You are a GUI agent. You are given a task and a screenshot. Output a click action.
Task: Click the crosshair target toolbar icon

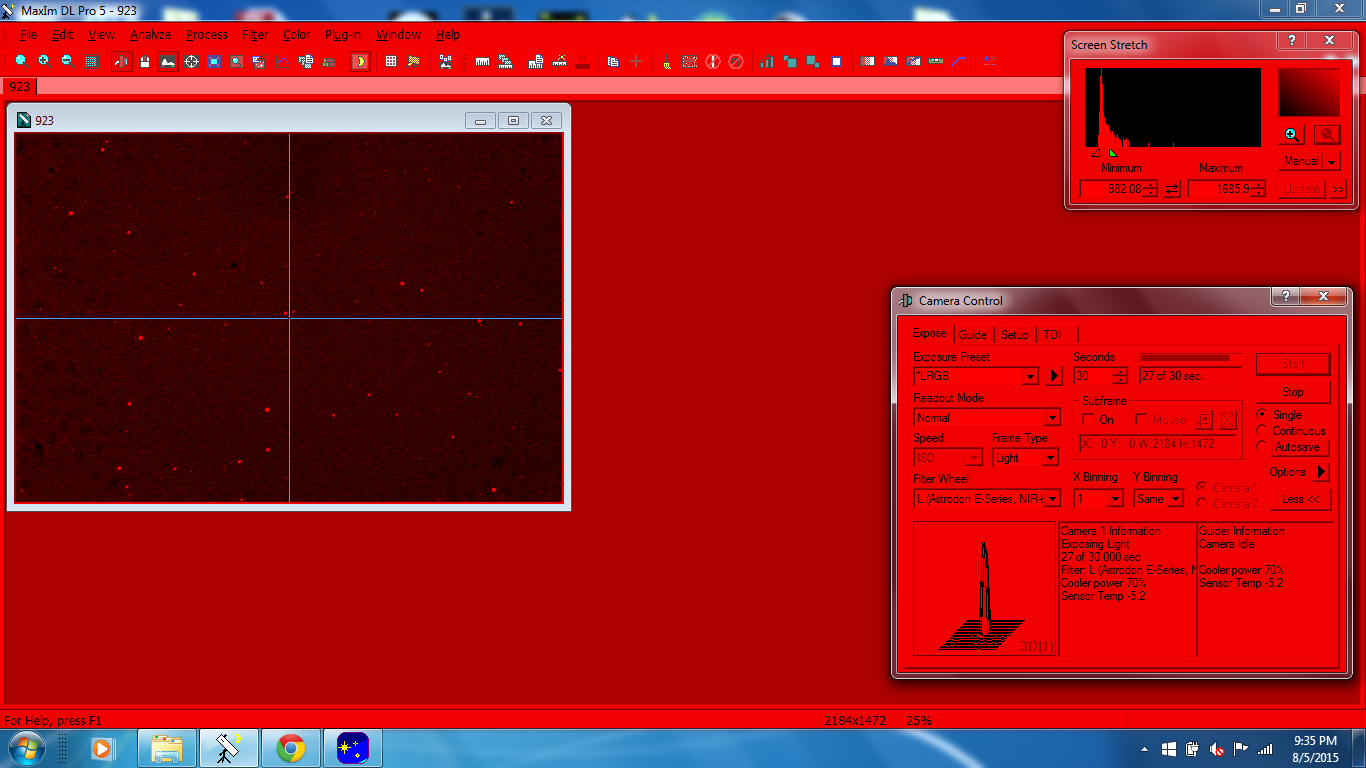(191, 61)
